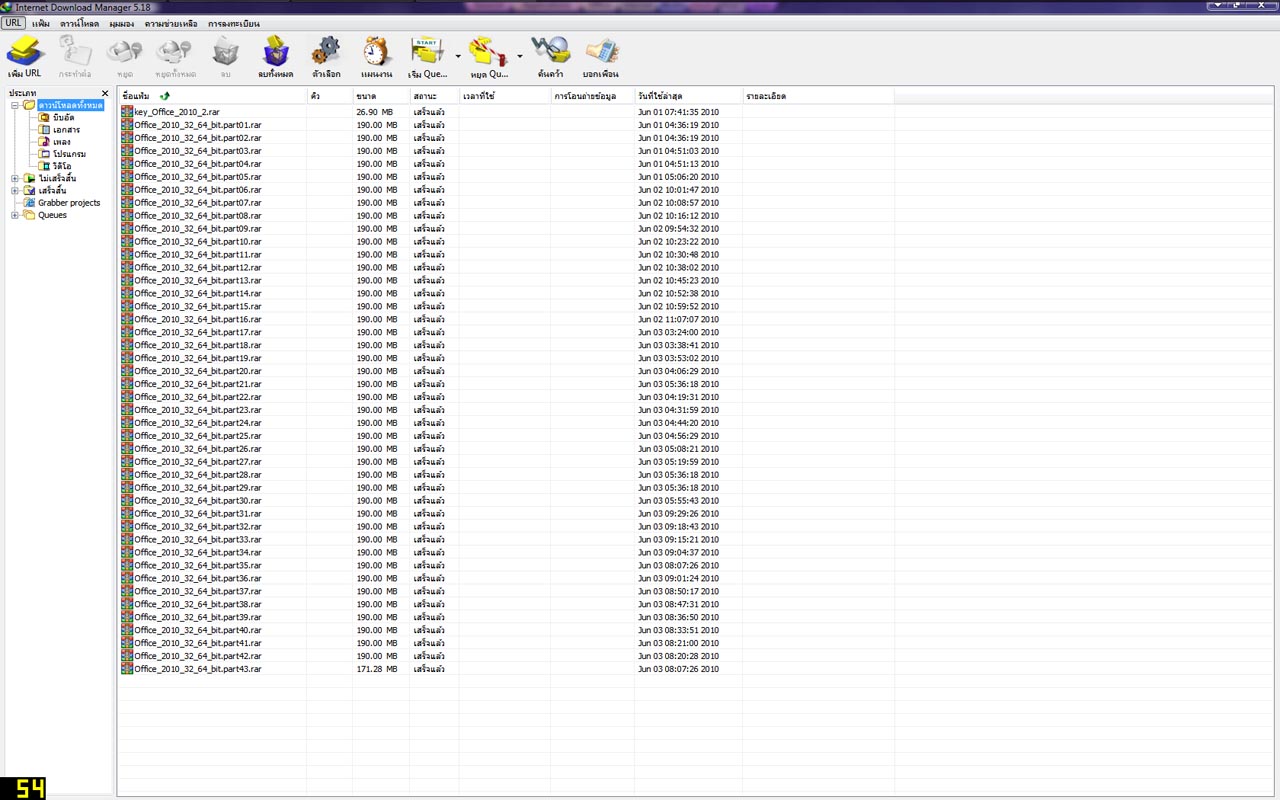Open the หยุด Queue dropdown arrow
The image size is (1280, 800).
[x=520, y=56]
